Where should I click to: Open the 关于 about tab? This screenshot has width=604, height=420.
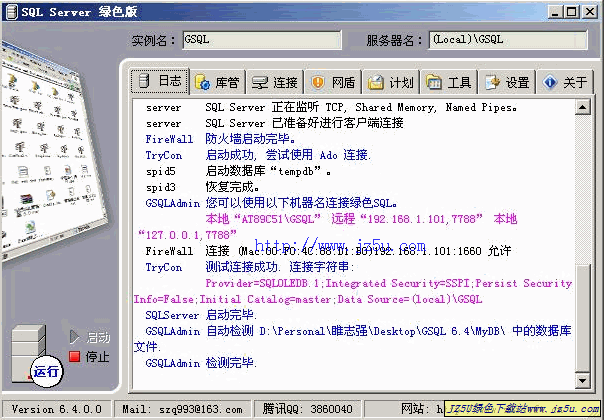pyautogui.click(x=565, y=82)
